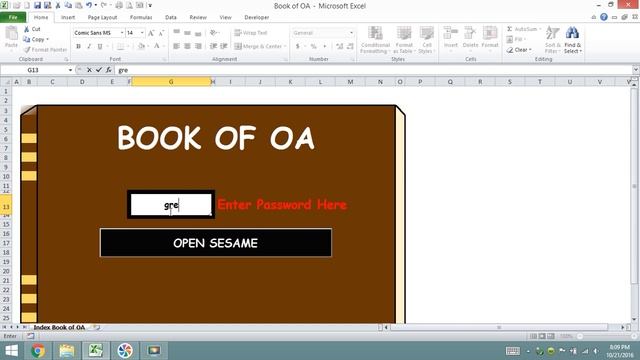640x360 pixels.
Task: Switch to Page Layout view in status bar
Action: click(x=542, y=336)
